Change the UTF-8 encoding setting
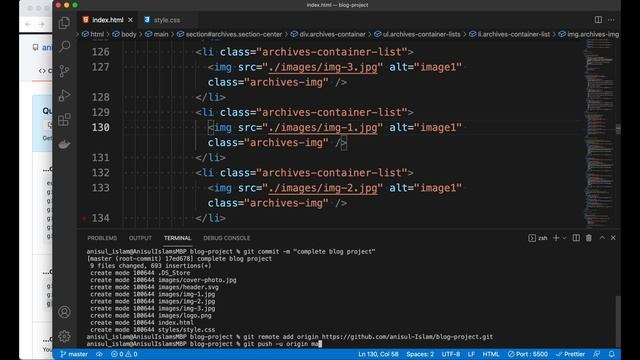This screenshot has height=360, width=640. coord(451,354)
